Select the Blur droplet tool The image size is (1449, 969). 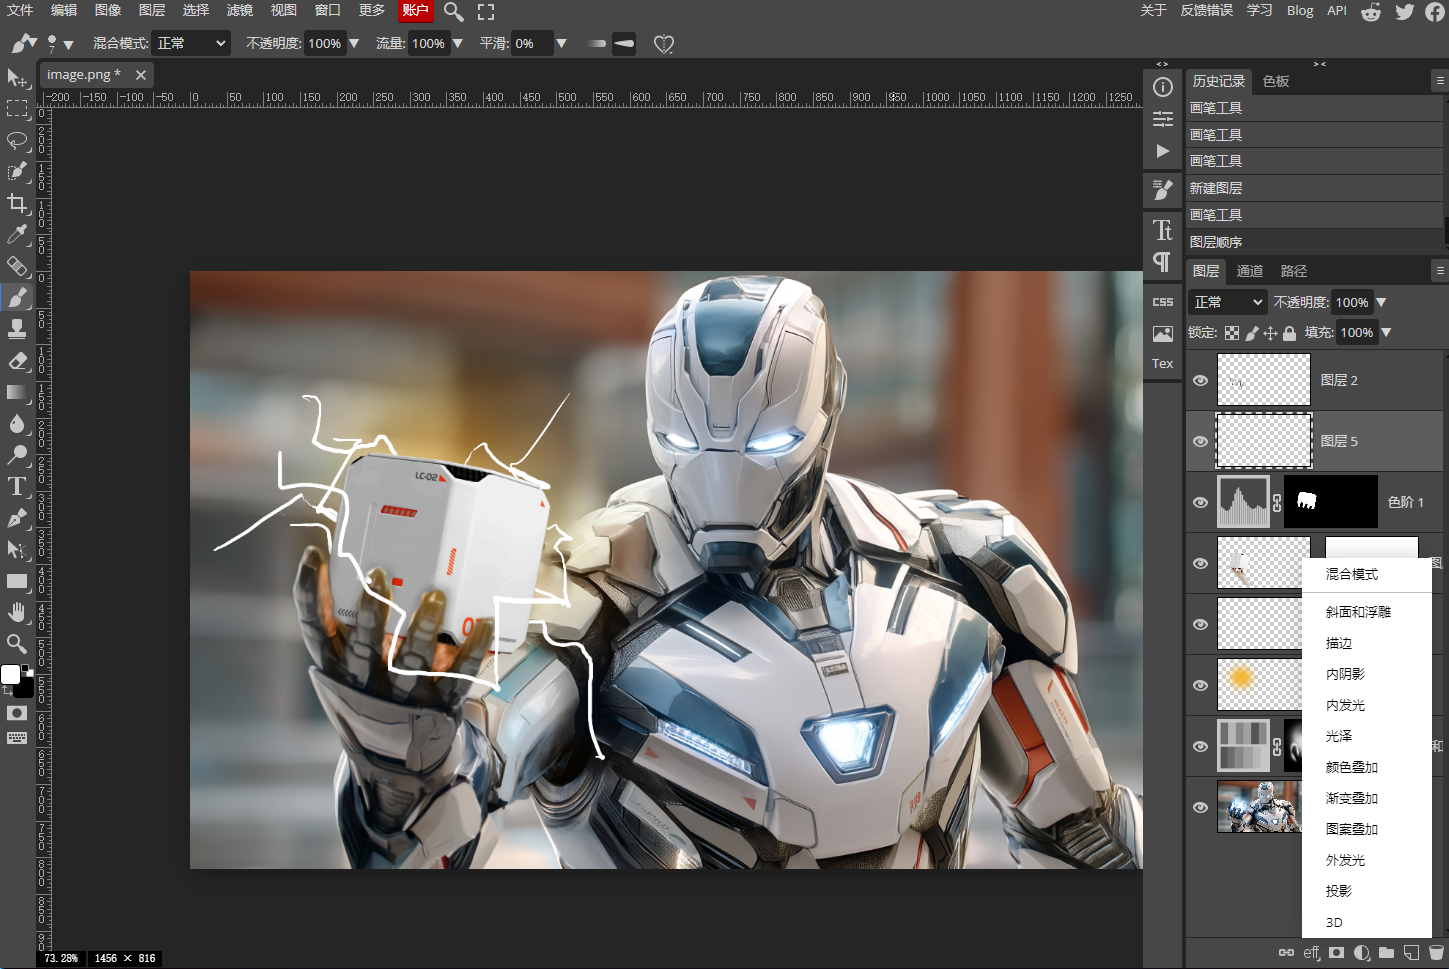point(17,424)
